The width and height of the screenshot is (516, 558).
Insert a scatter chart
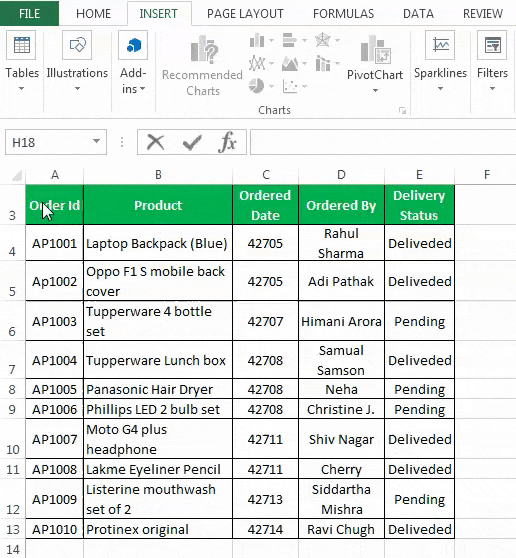point(290,86)
